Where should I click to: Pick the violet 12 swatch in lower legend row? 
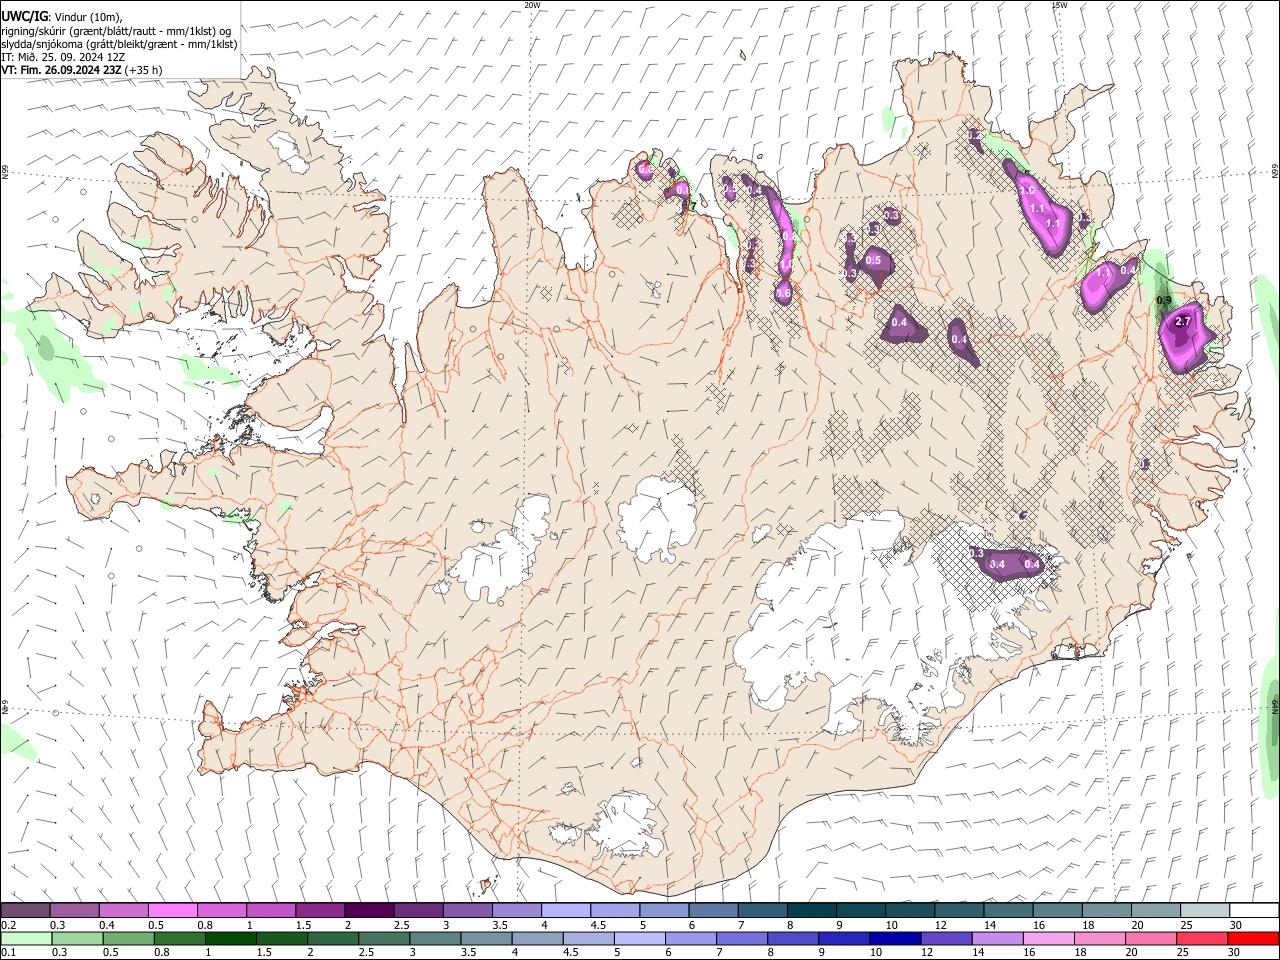click(x=946, y=938)
